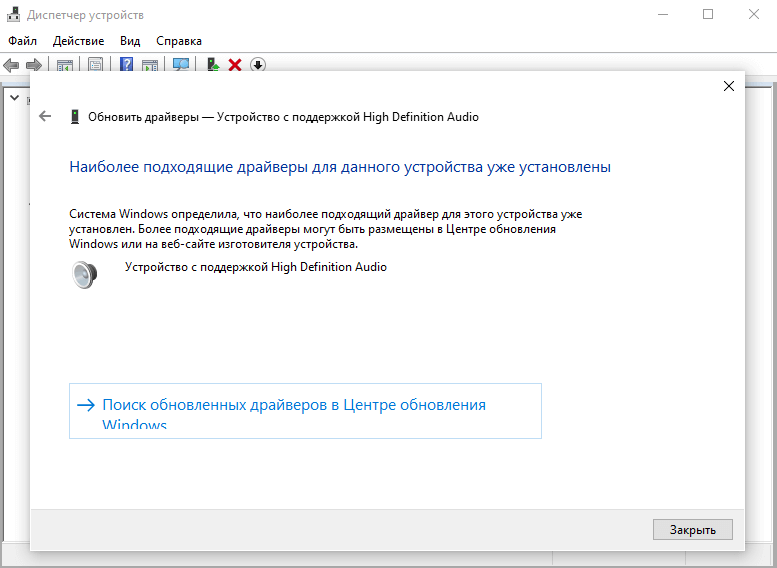The width and height of the screenshot is (777, 568).
Task: Collapse the root tree node chevron
Action: (14, 98)
